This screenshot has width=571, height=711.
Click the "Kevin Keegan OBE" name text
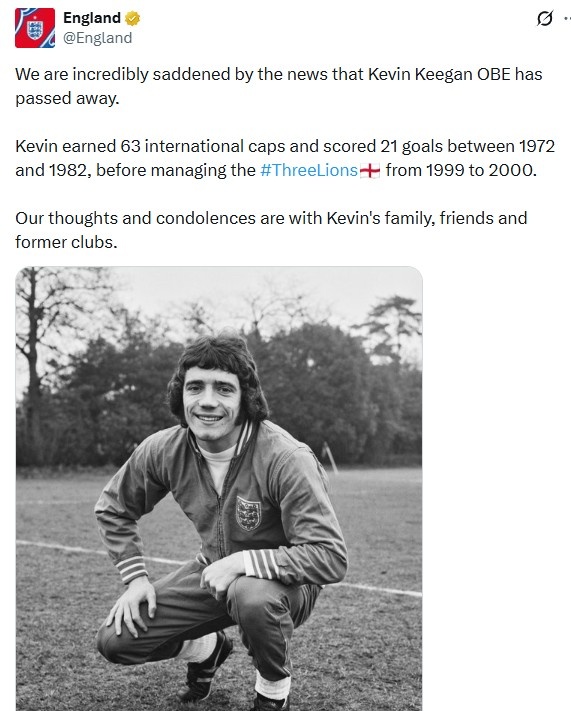(x=439, y=74)
